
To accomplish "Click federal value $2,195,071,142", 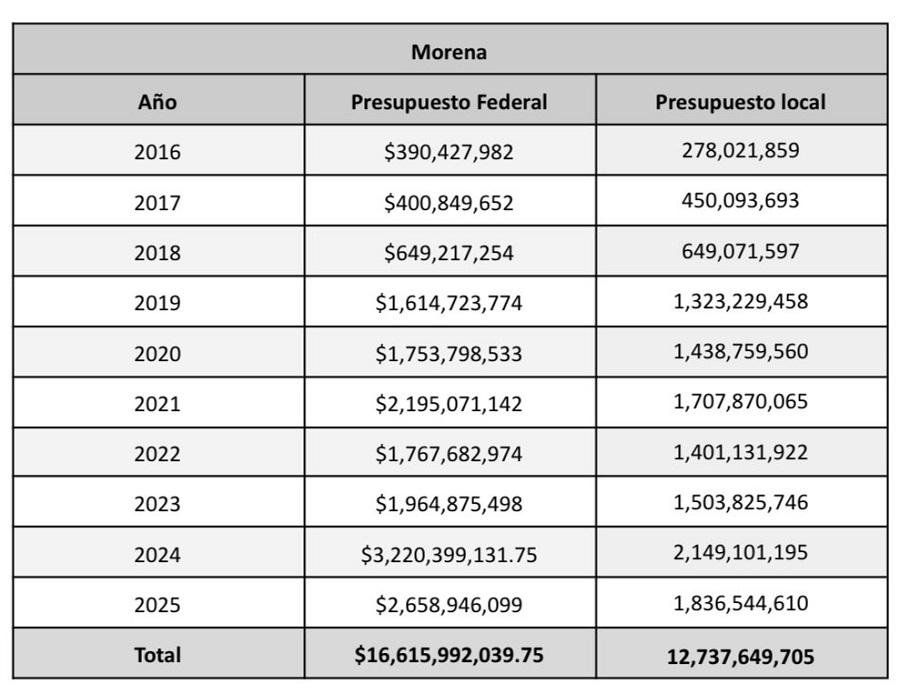I will point(449,403).
